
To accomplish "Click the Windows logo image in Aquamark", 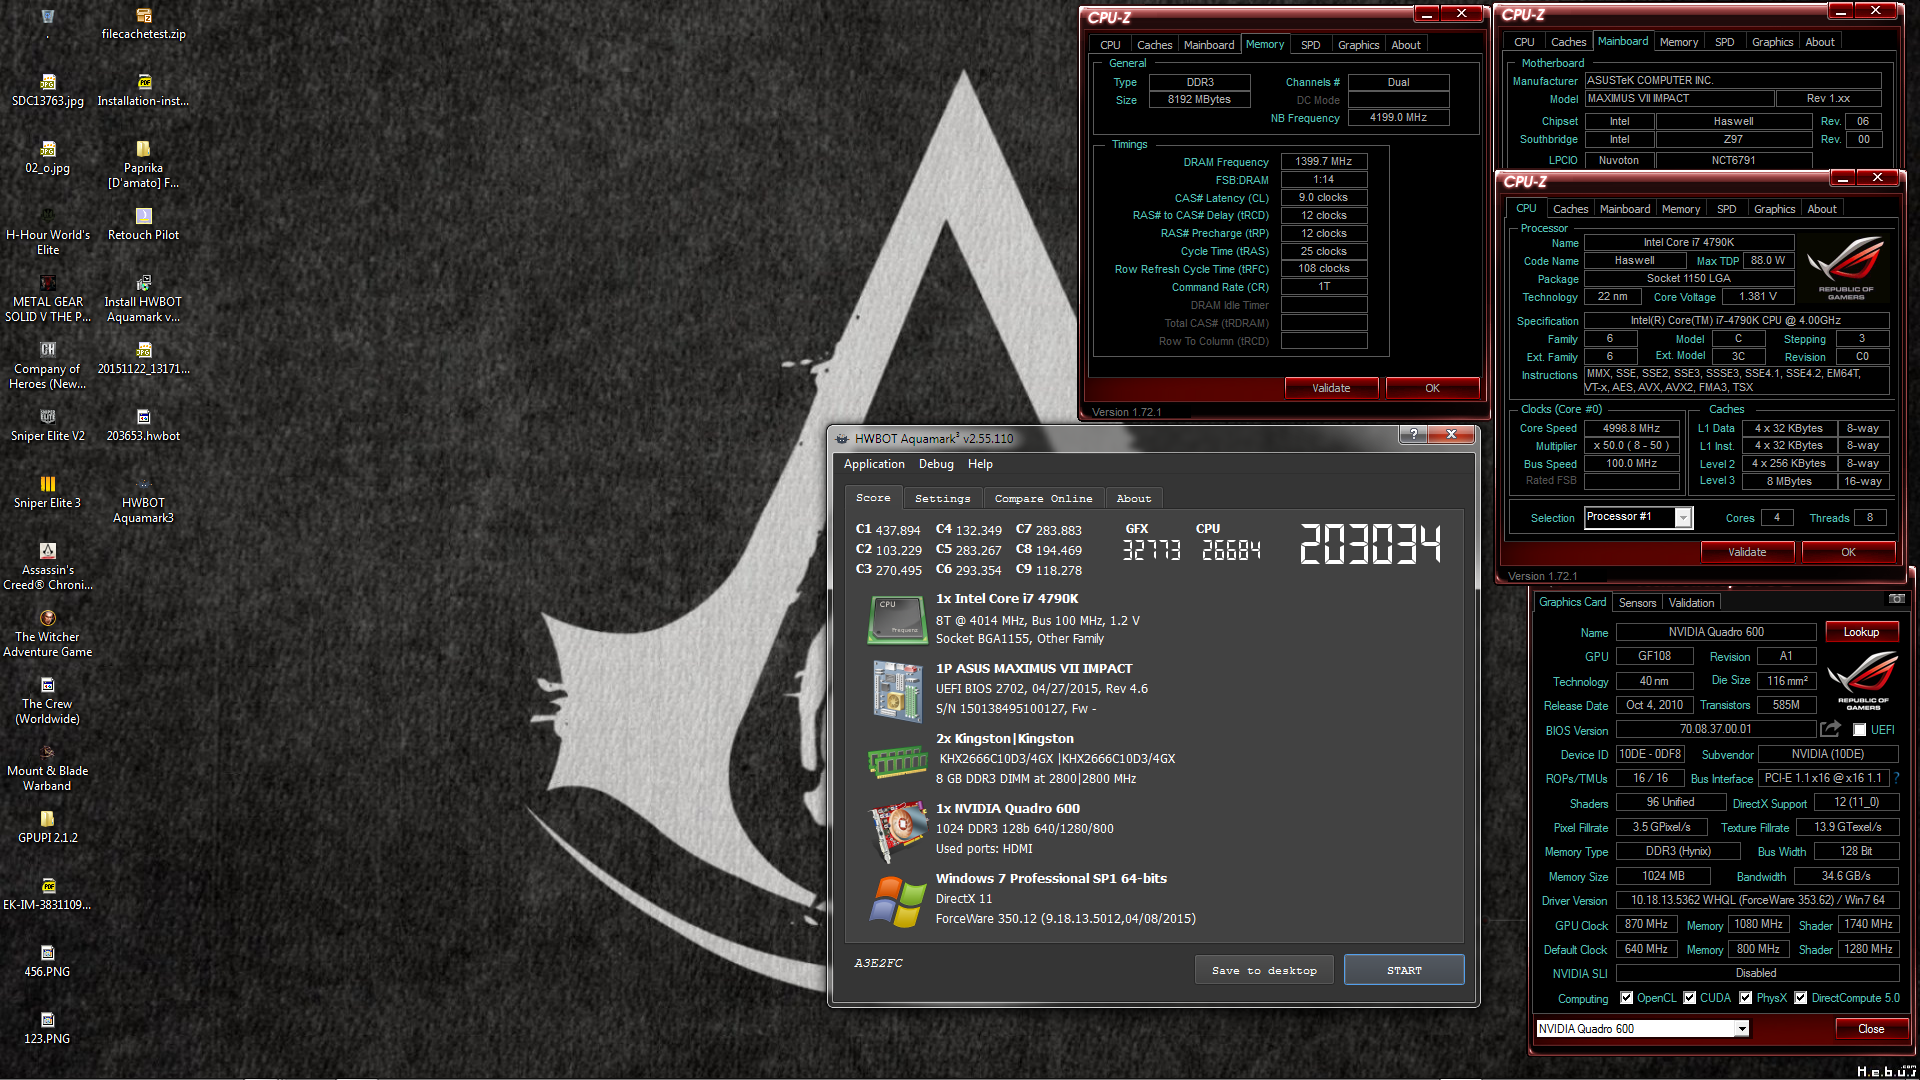I will 897,901.
